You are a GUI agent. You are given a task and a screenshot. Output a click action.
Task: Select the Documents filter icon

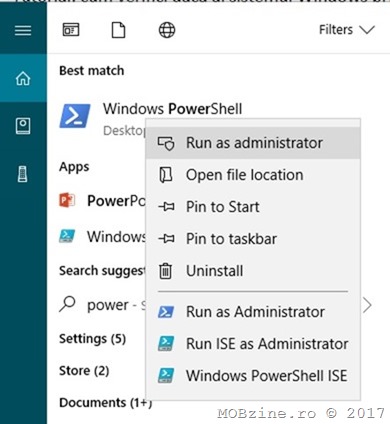coord(118,30)
